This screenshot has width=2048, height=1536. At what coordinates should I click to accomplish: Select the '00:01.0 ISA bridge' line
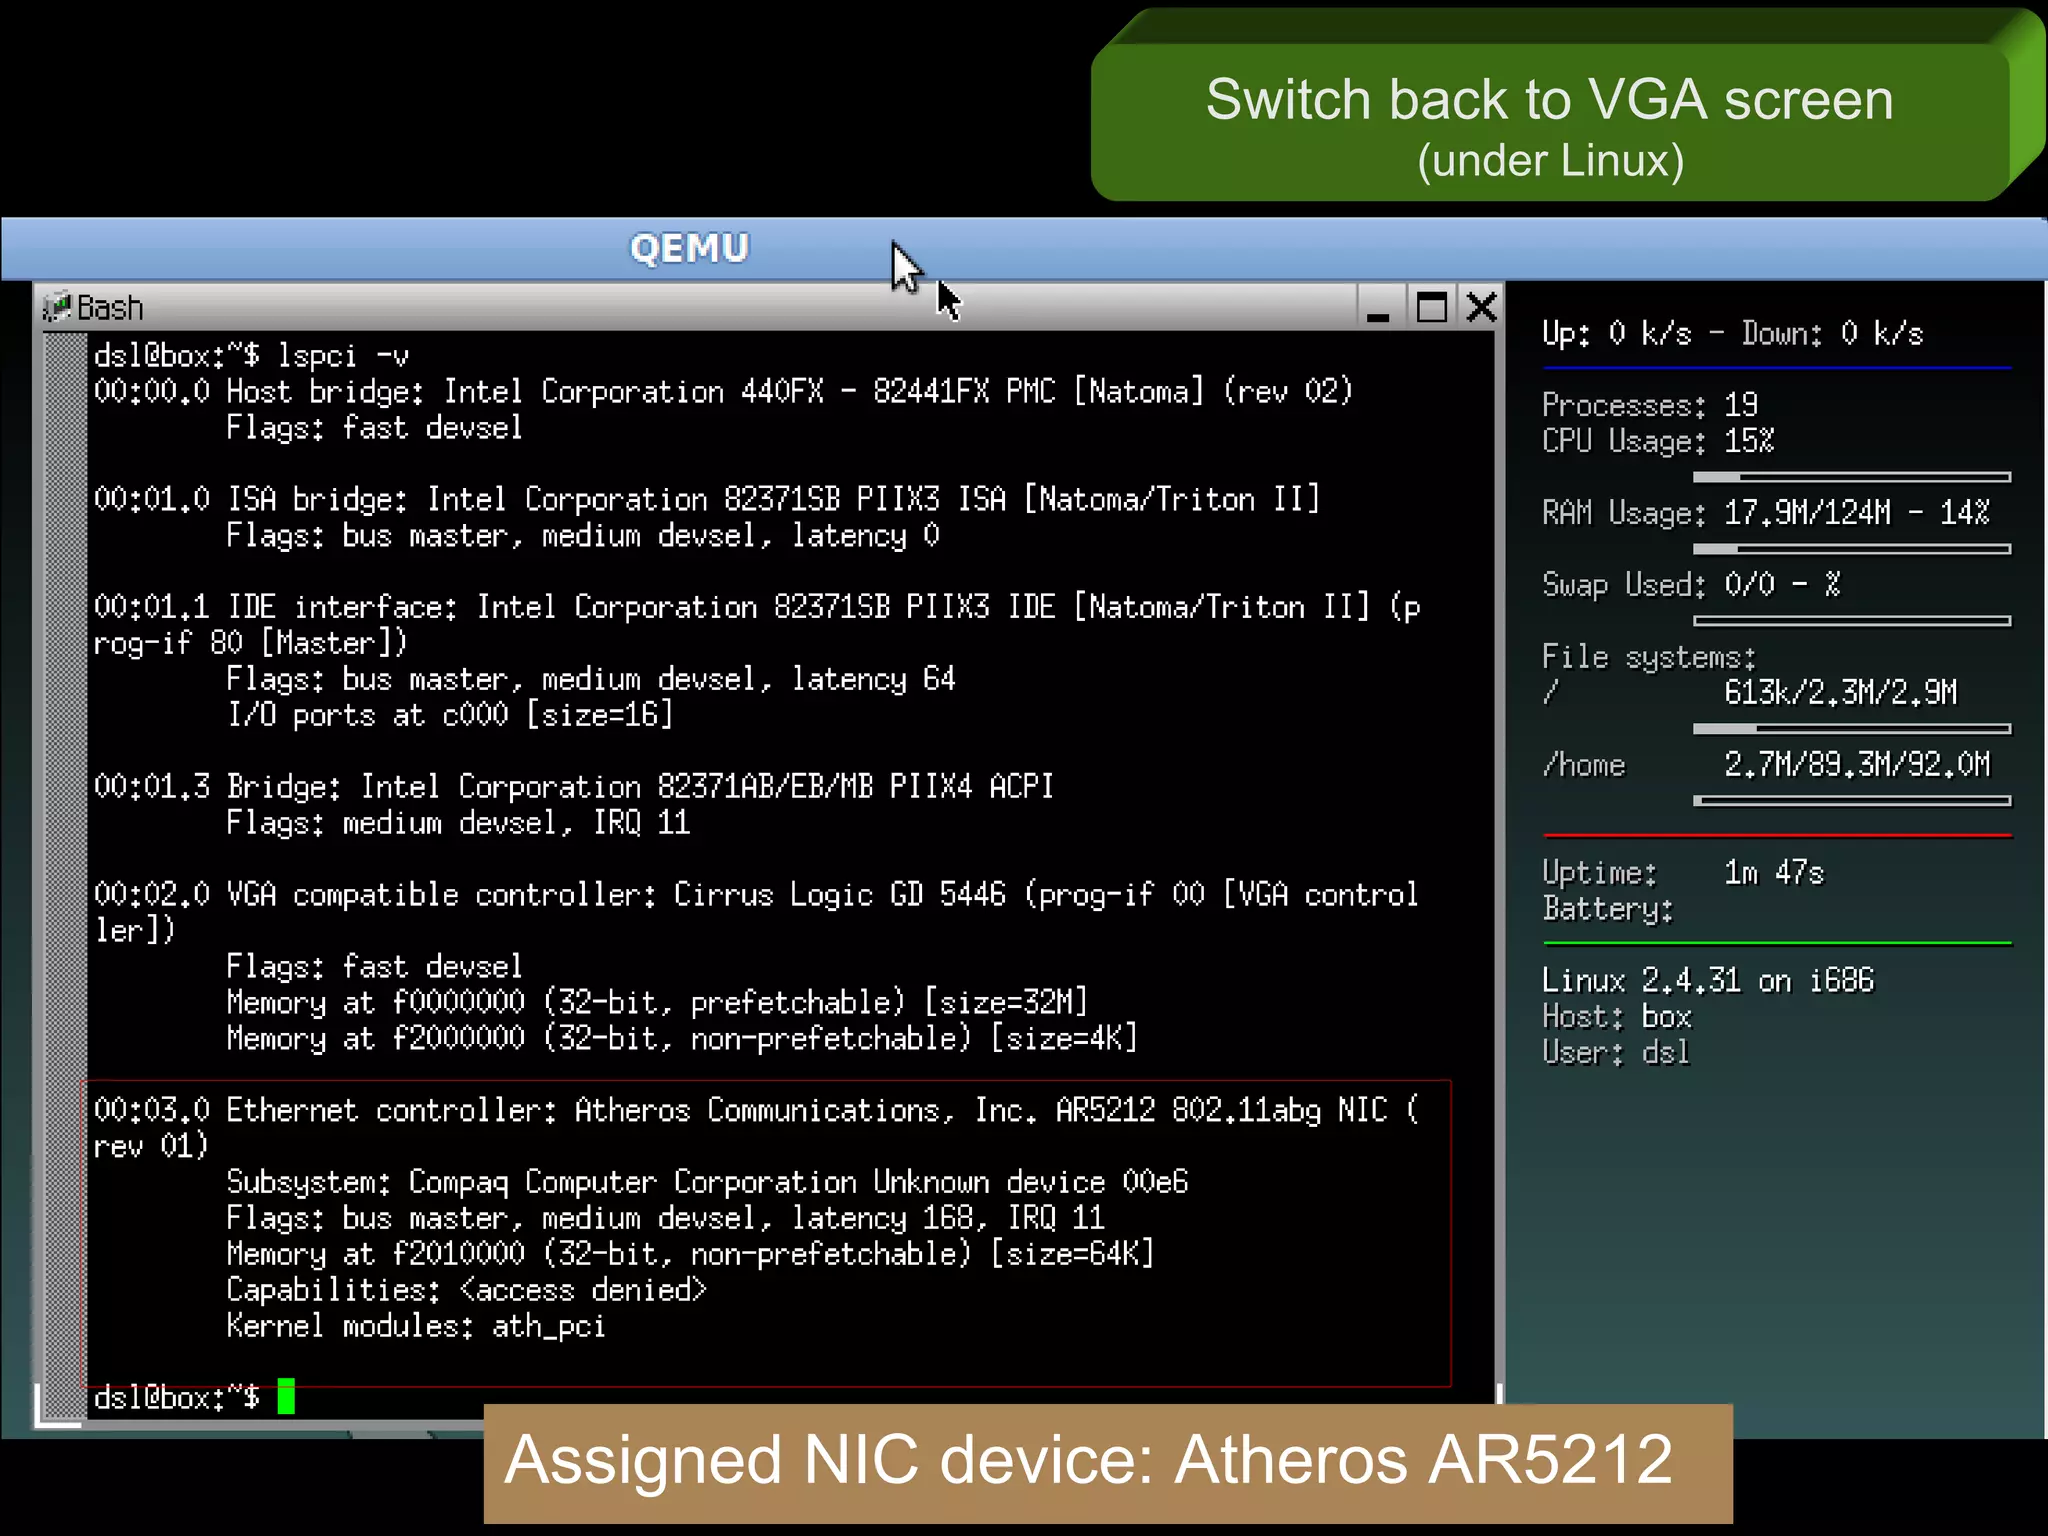pos(707,499)
